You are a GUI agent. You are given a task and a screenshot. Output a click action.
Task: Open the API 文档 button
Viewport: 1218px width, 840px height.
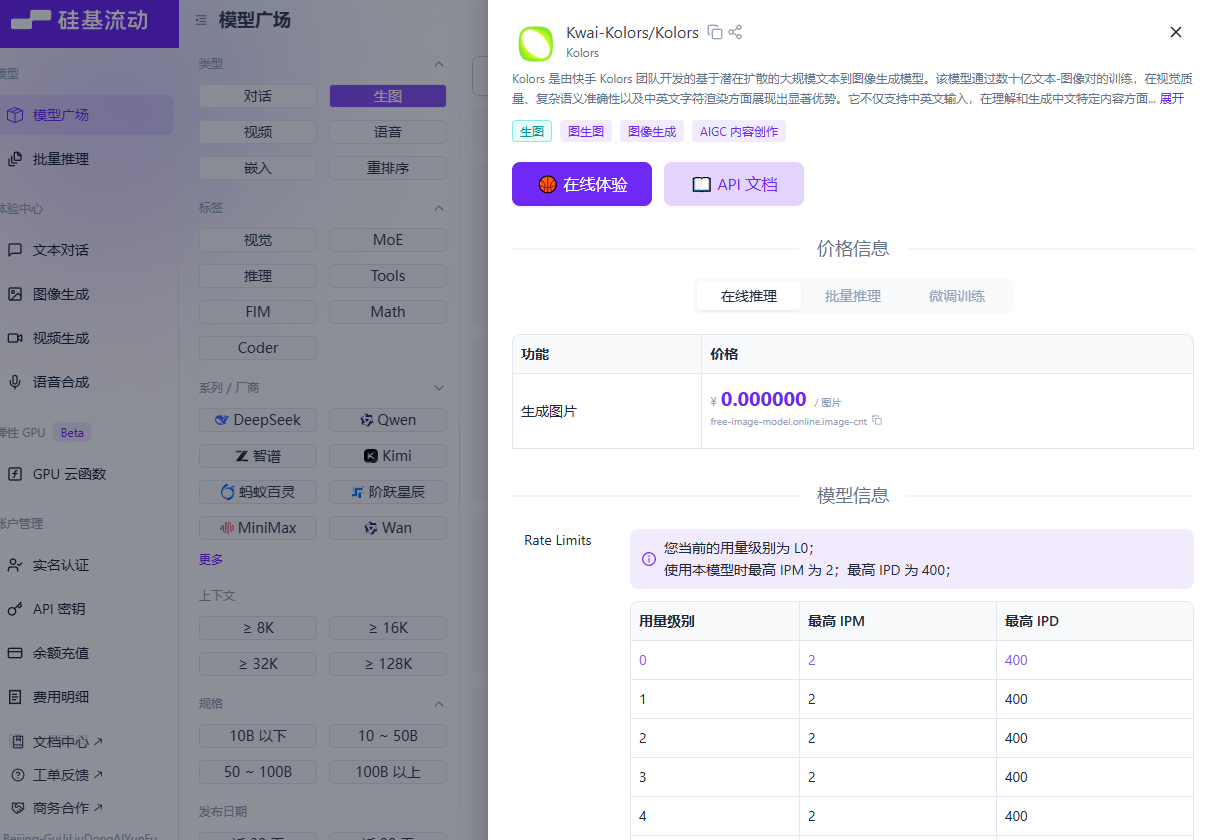734,184
